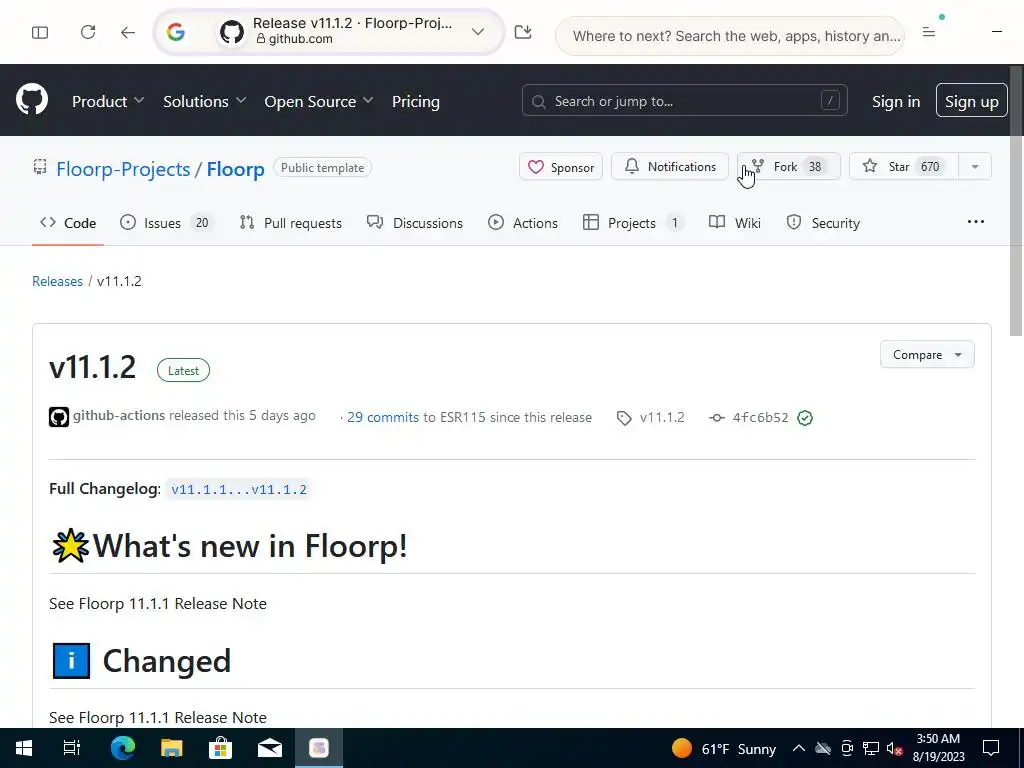This screenshot has height=768, width=1024.
Task: Open the github-actions author link
Action: (x=119, y=415)
